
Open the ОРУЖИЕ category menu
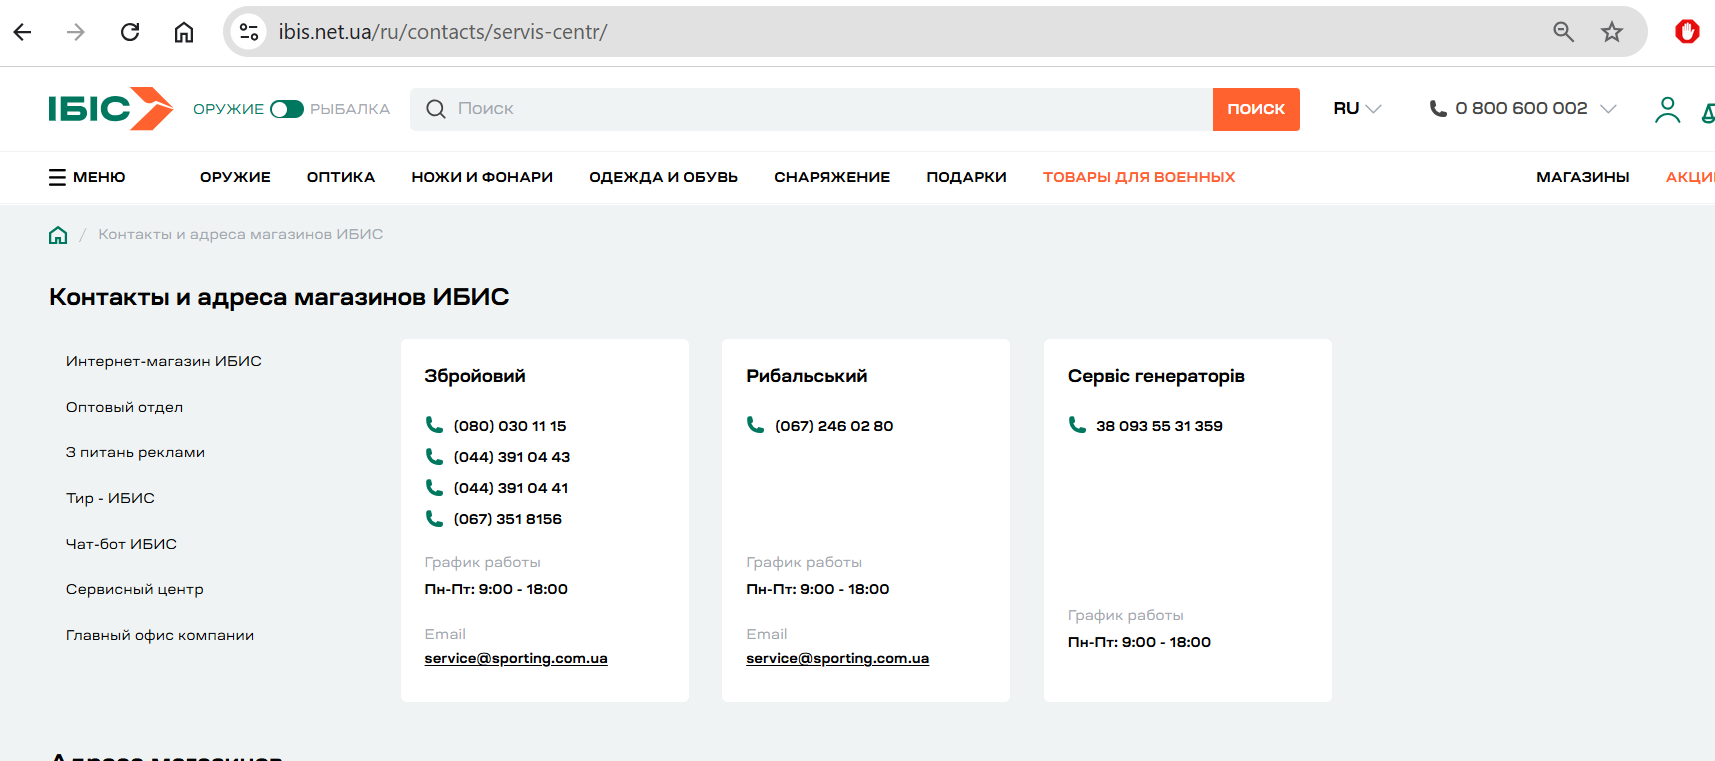click(x=235, y=177)
